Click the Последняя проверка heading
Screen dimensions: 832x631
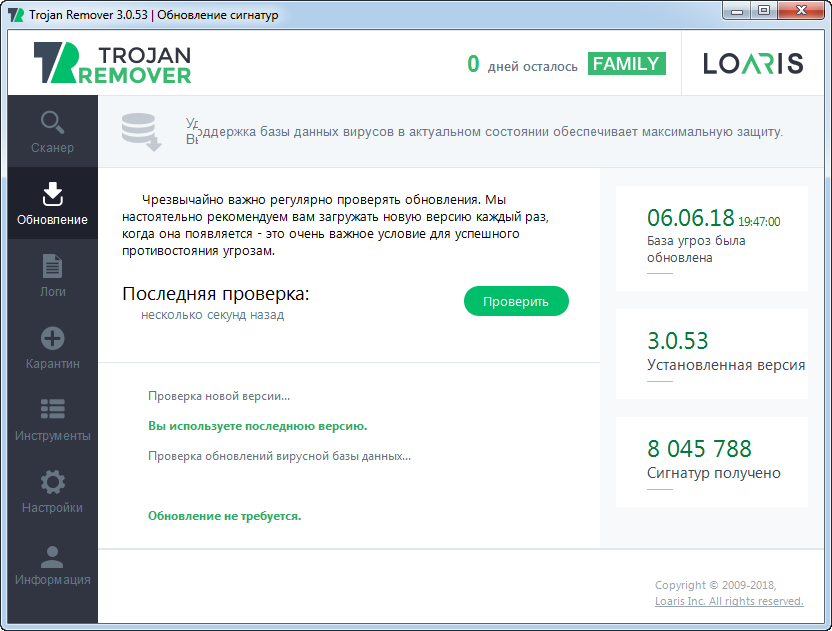tap(215, 293)
